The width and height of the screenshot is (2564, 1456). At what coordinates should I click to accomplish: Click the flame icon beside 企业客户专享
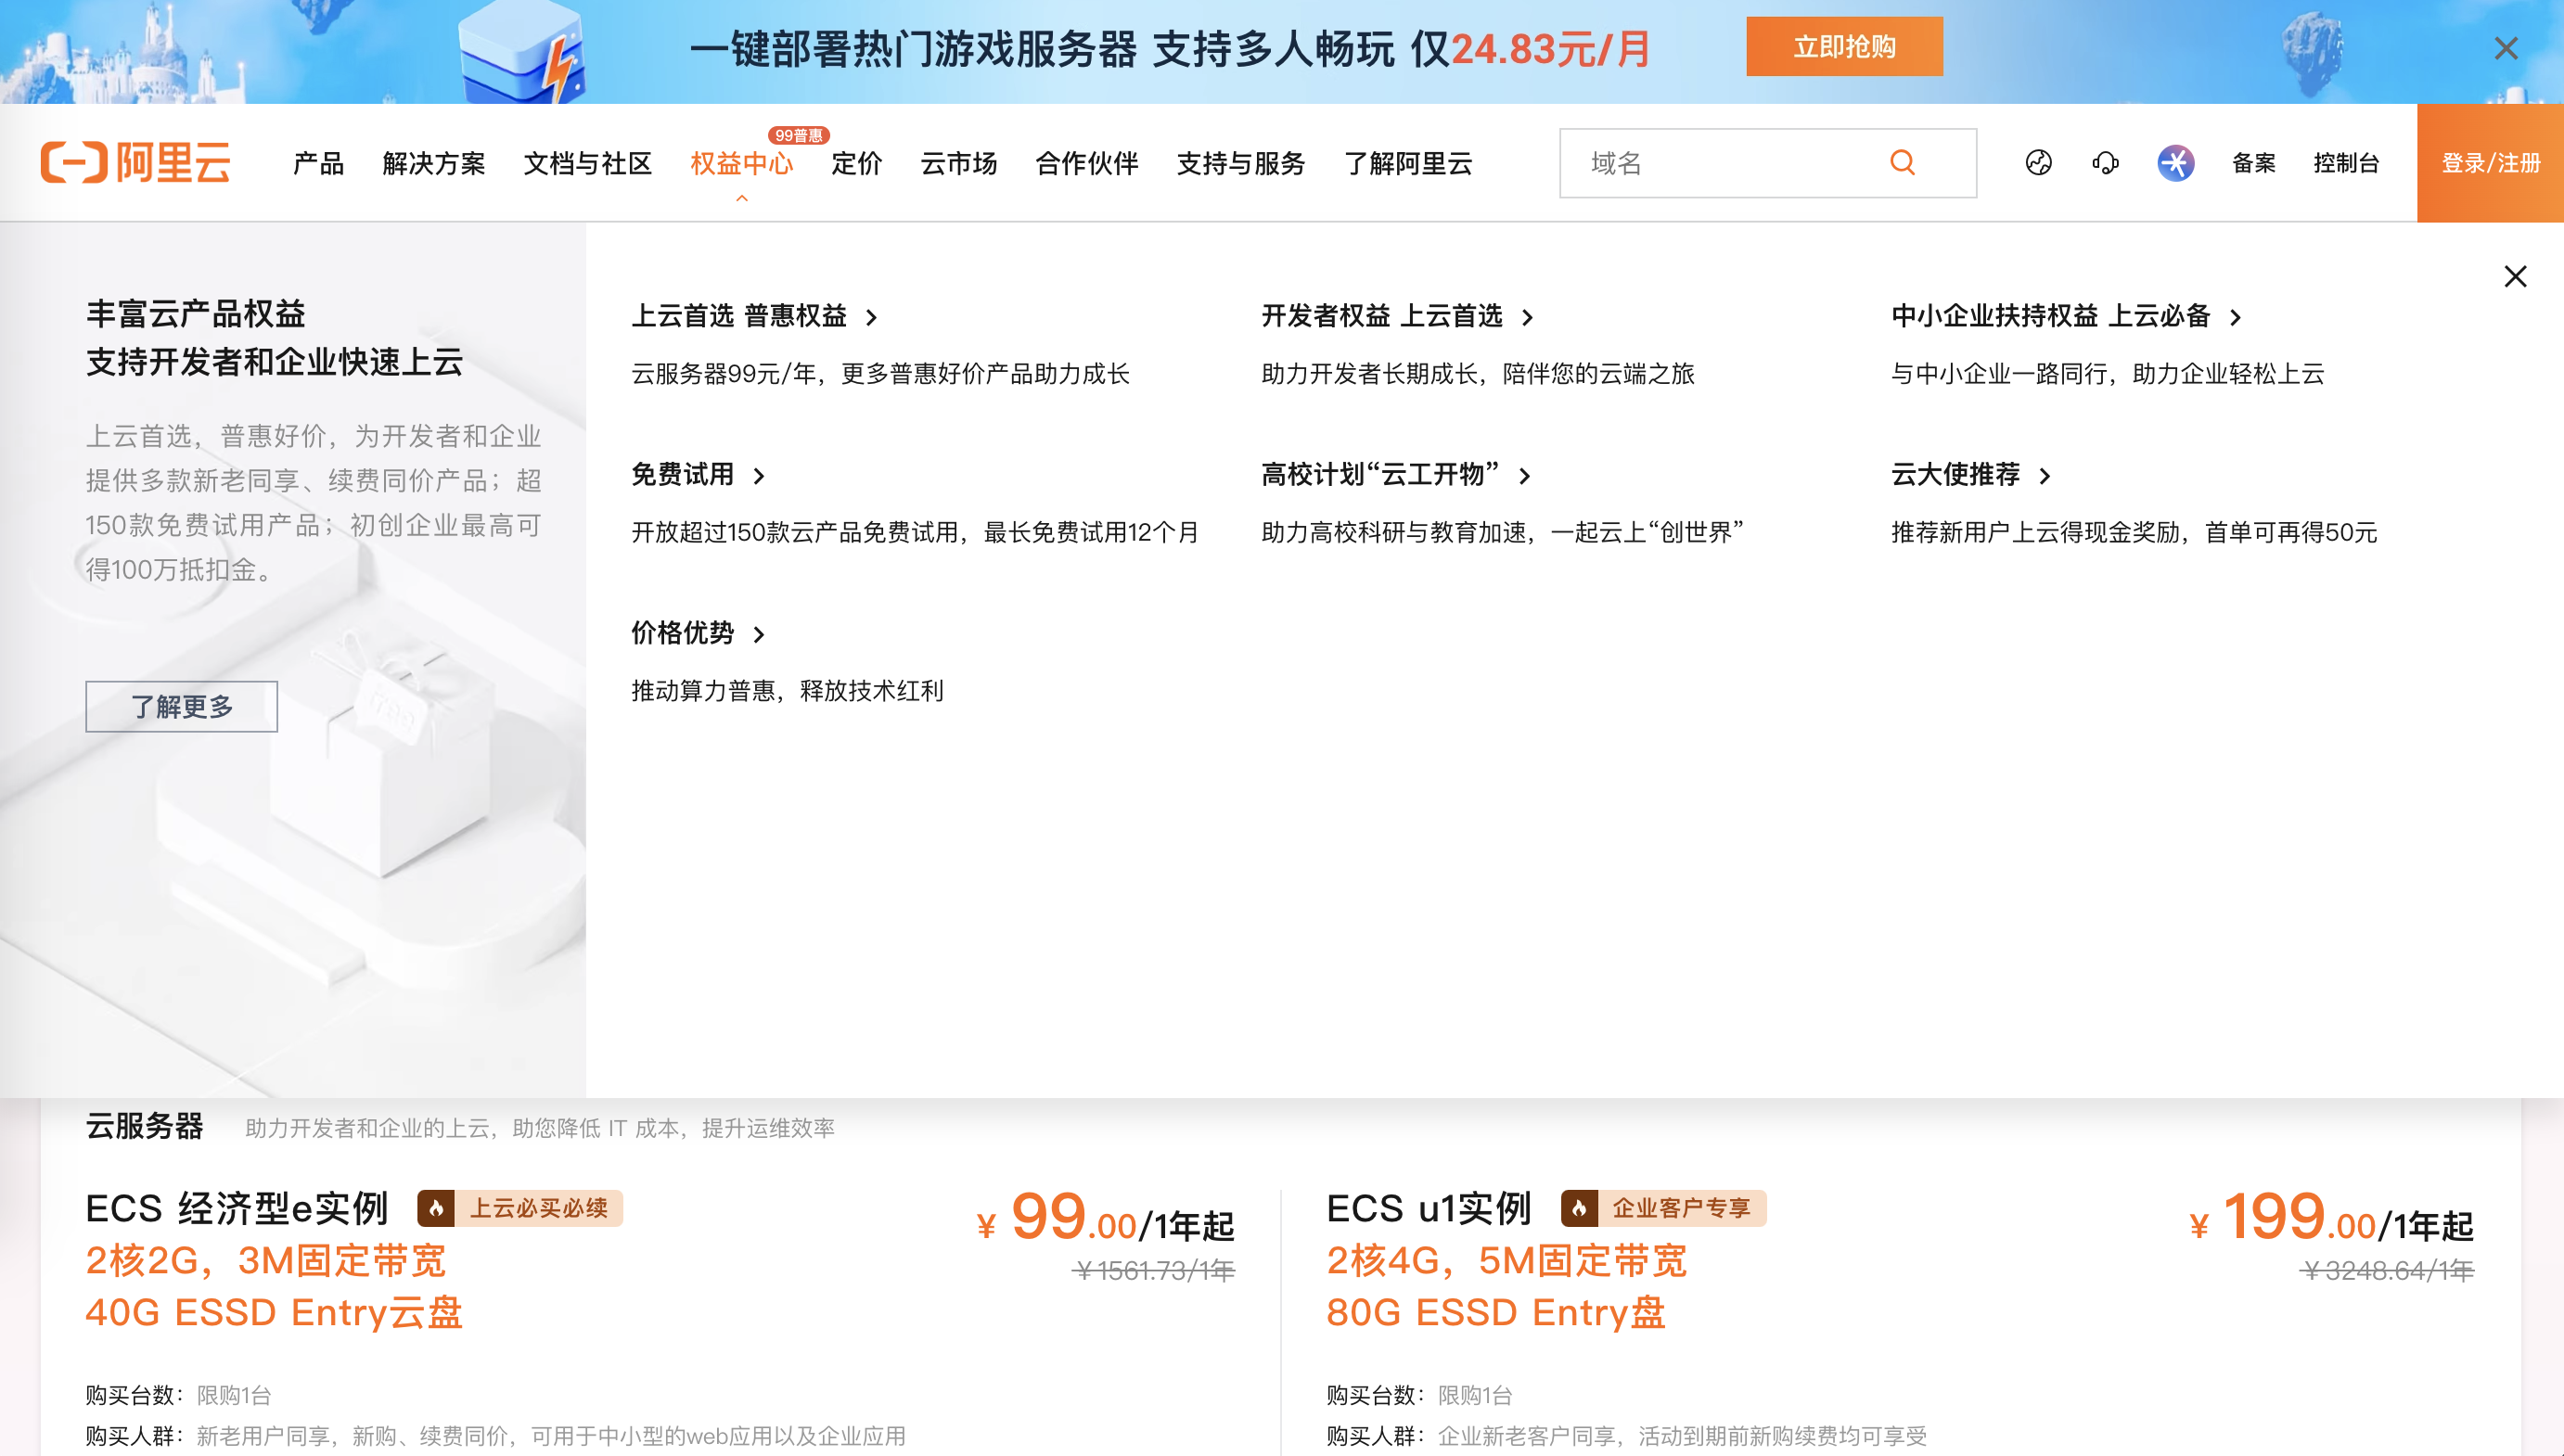1579,1208
